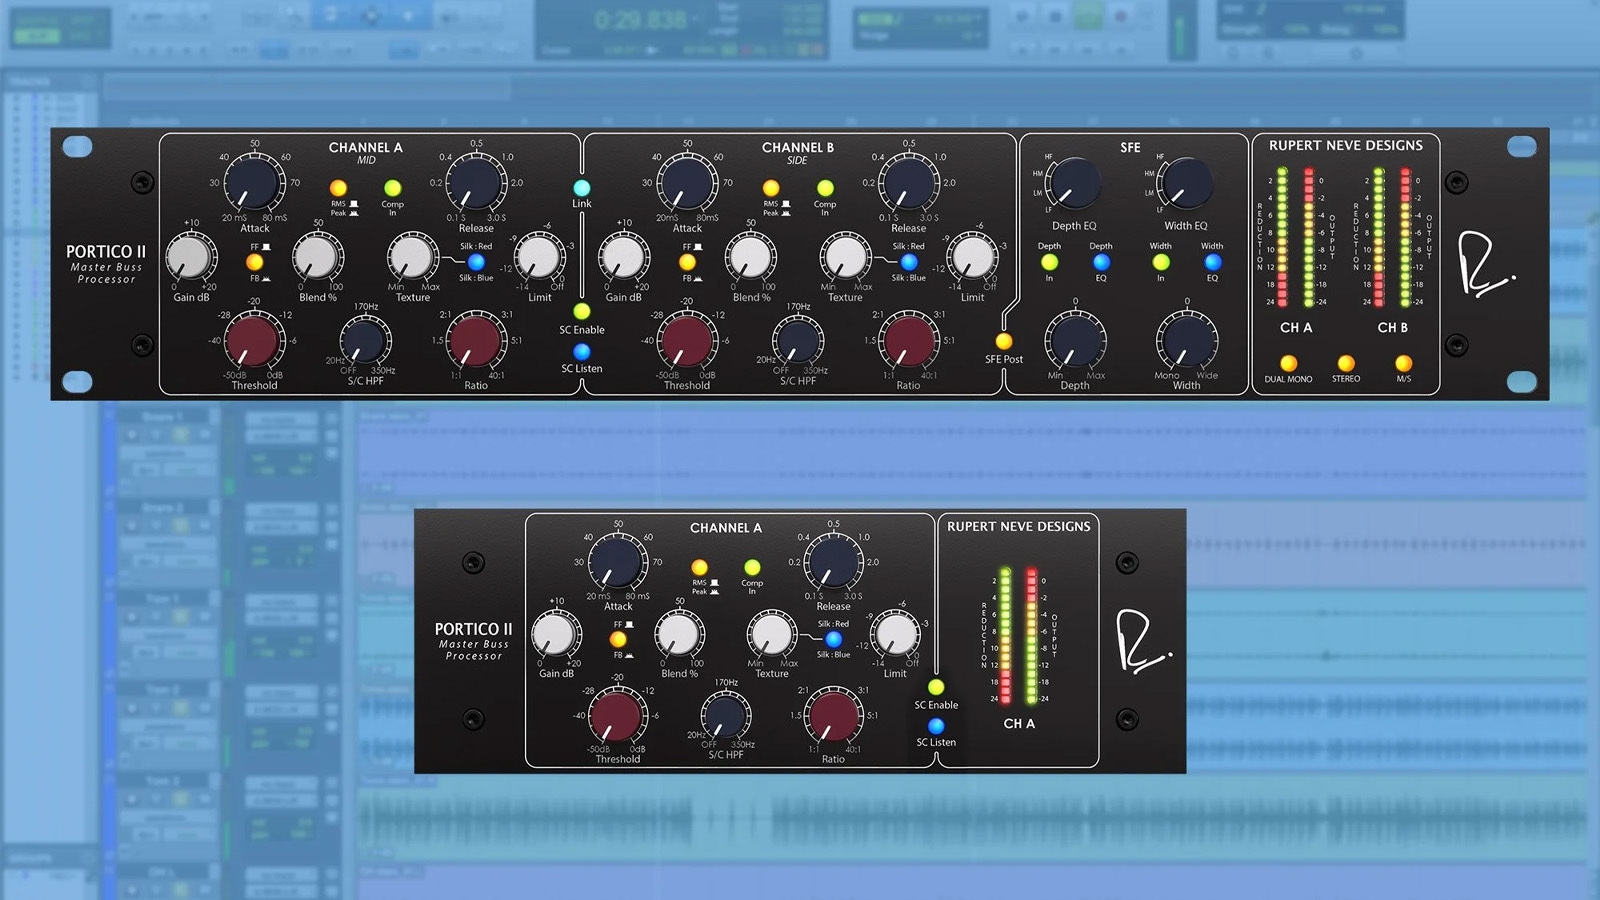This screenshot has height=900, width=1600.
Task: Click Channel B red Threshold knob
Action: click(687, 341)
